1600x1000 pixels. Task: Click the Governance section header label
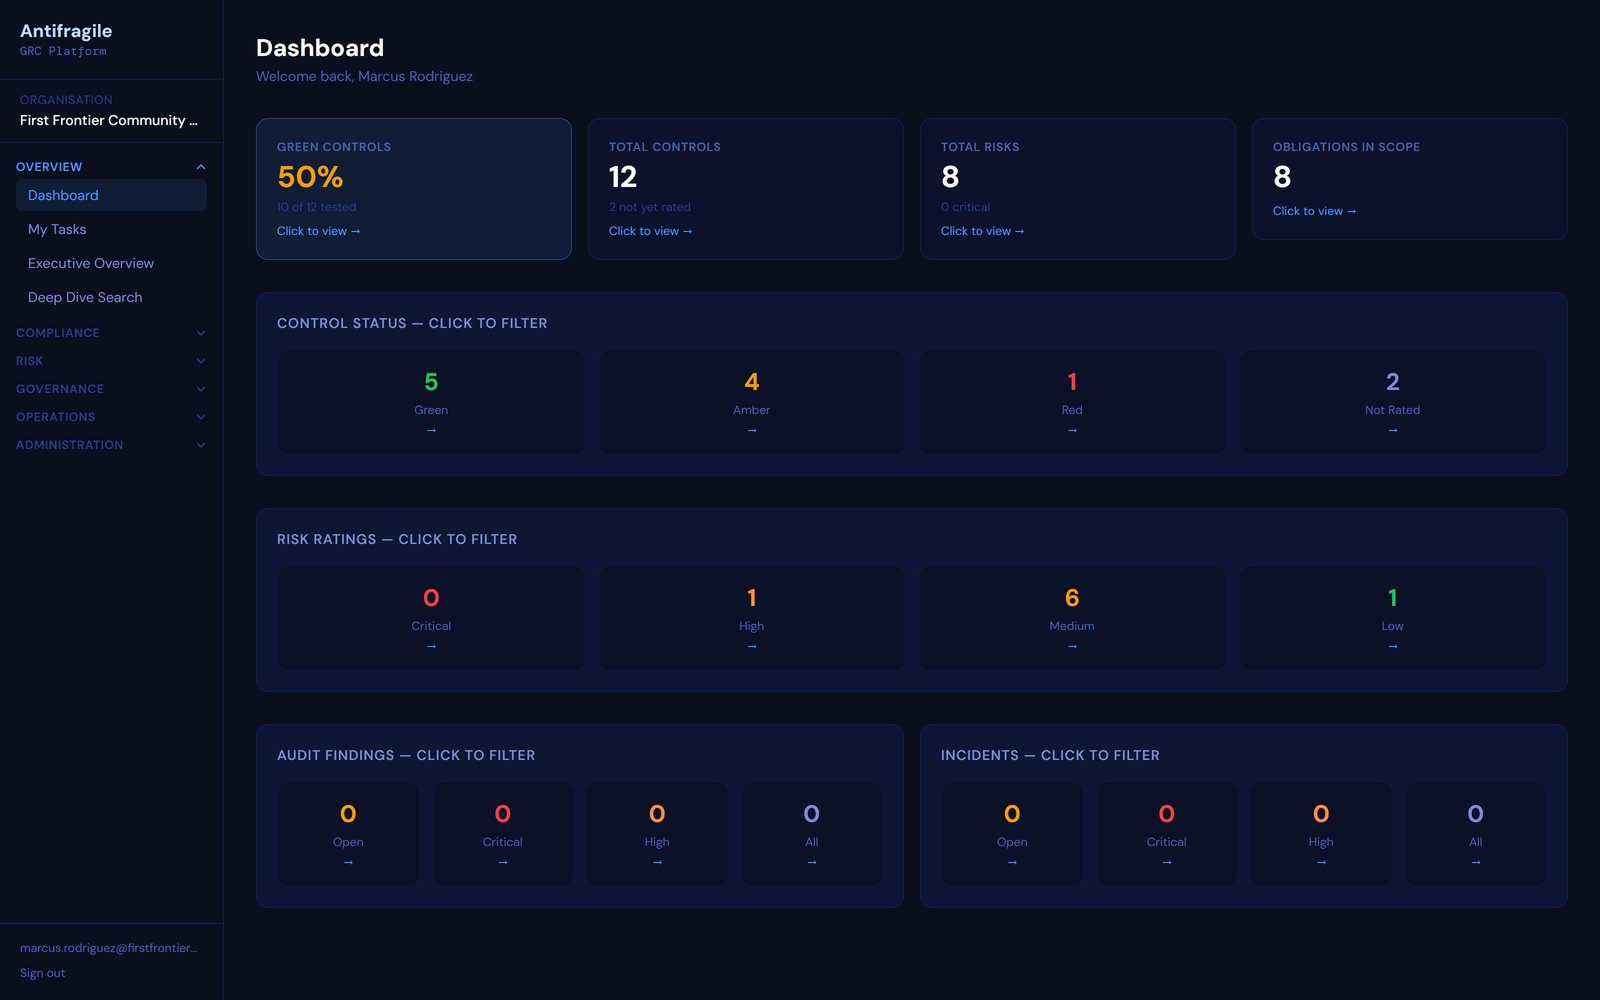(60, 389)
